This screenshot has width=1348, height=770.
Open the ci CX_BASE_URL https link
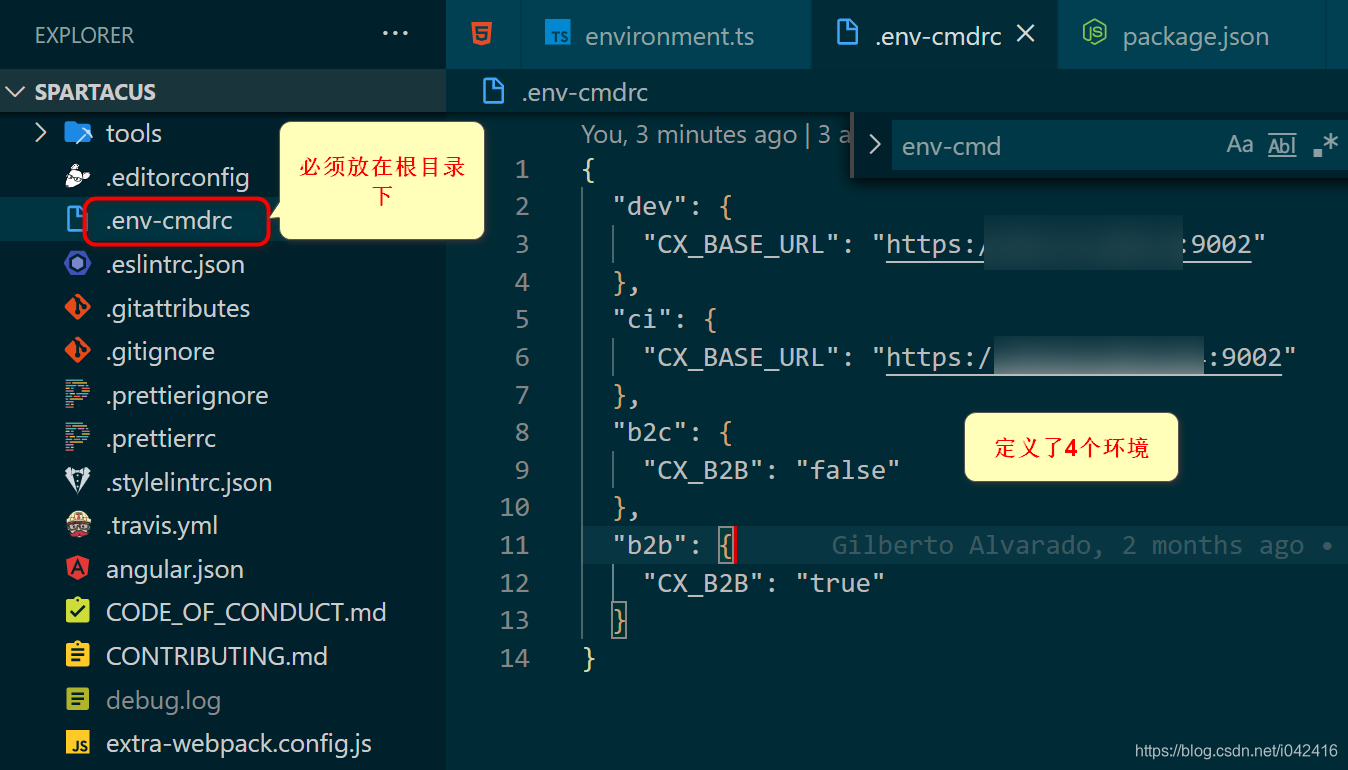point(1084,357)
